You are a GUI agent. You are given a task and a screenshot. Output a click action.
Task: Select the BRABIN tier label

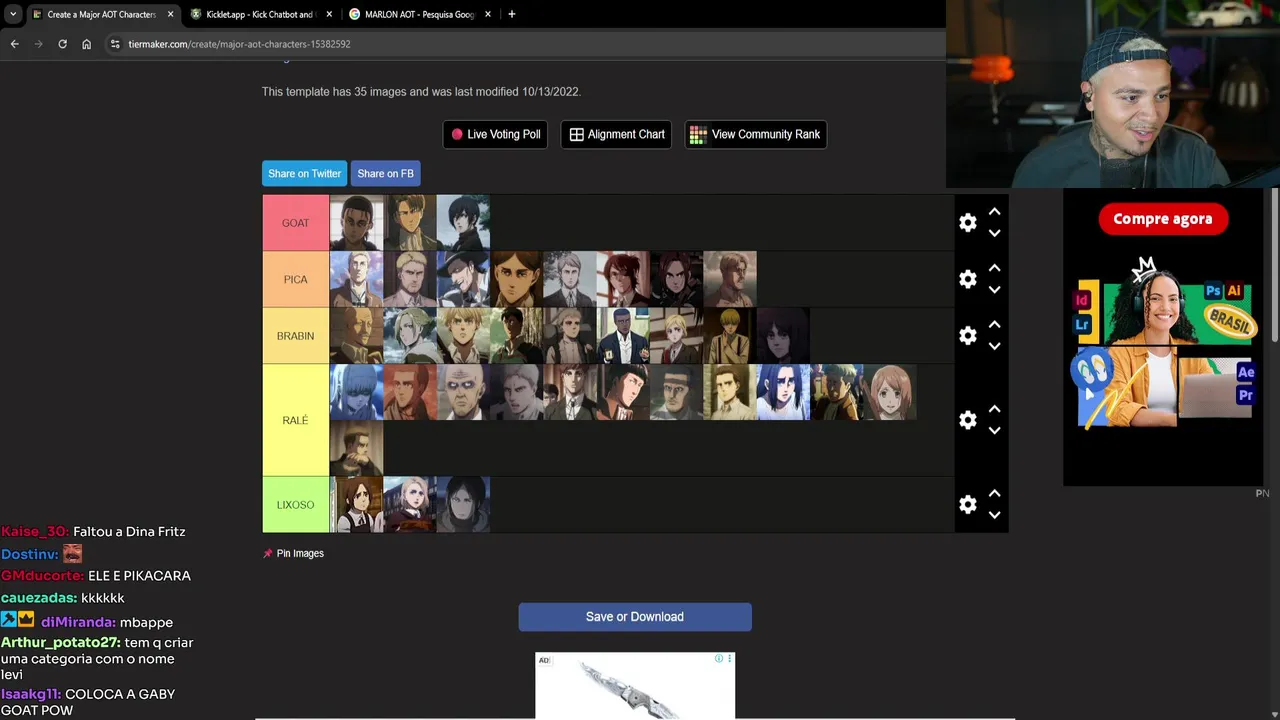click(x=295, y=335)
